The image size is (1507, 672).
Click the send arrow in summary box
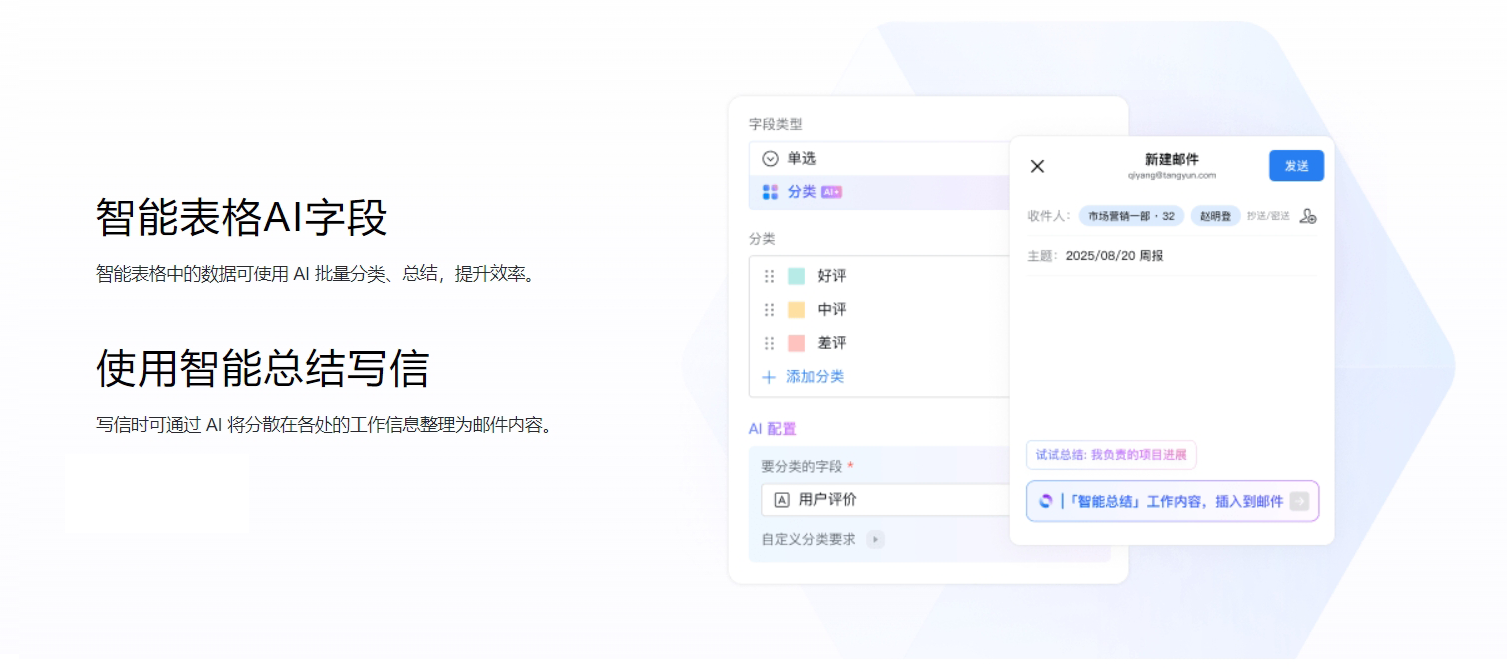(1299, 501)
